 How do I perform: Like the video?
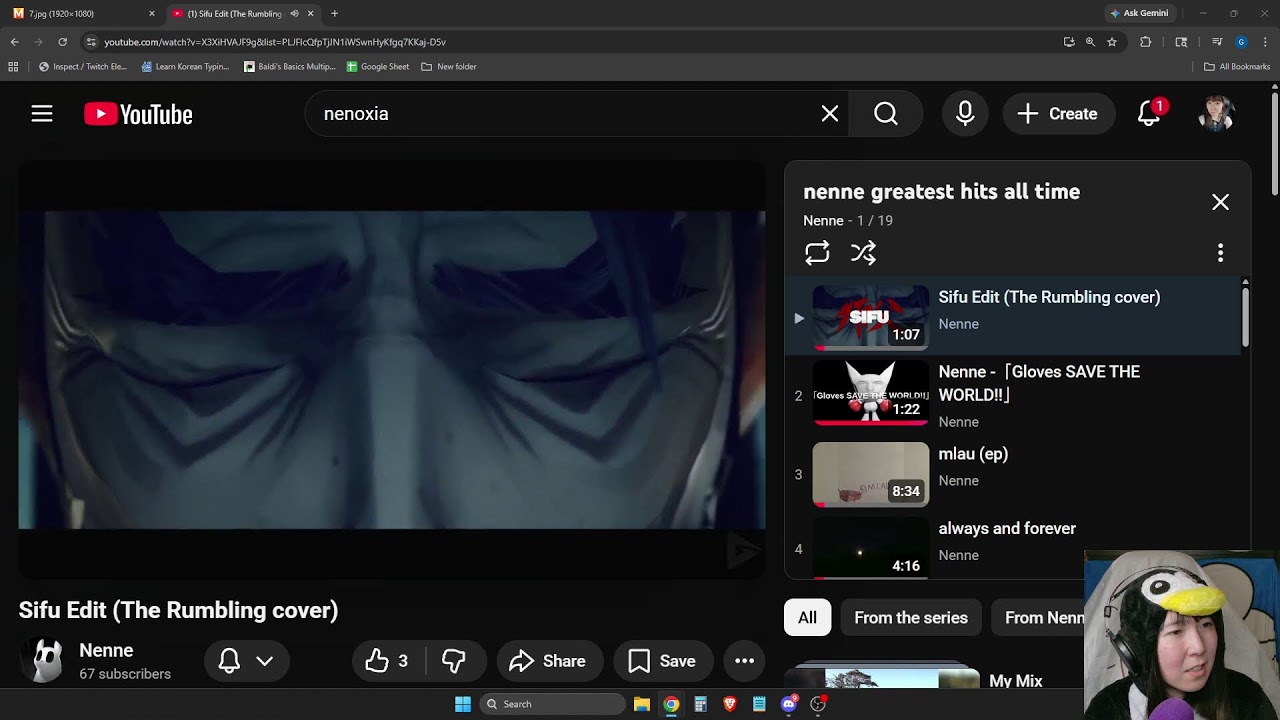click(388, 661)
